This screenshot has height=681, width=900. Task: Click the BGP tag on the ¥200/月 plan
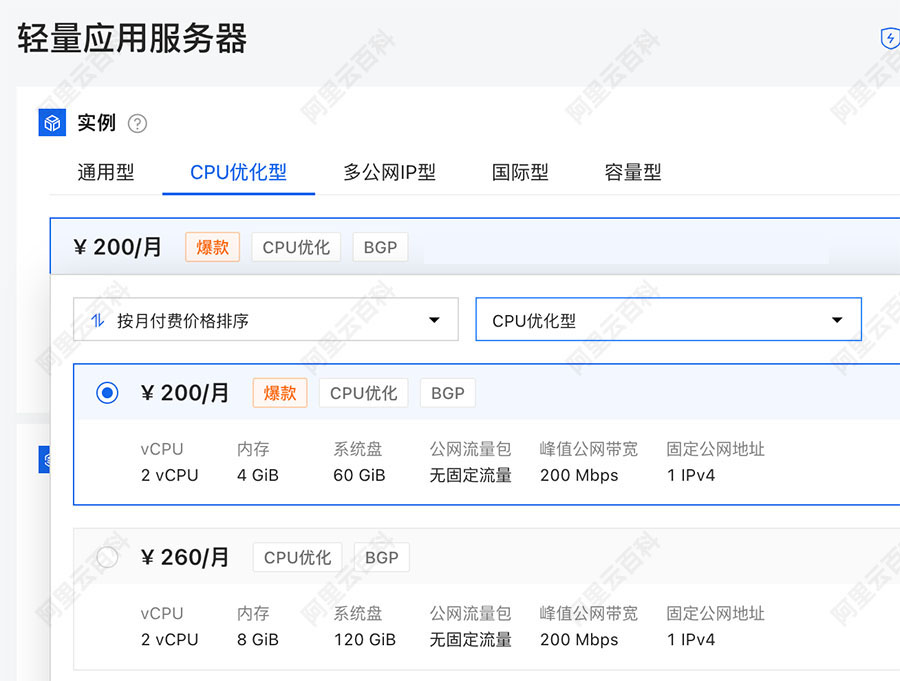(447, 393)
